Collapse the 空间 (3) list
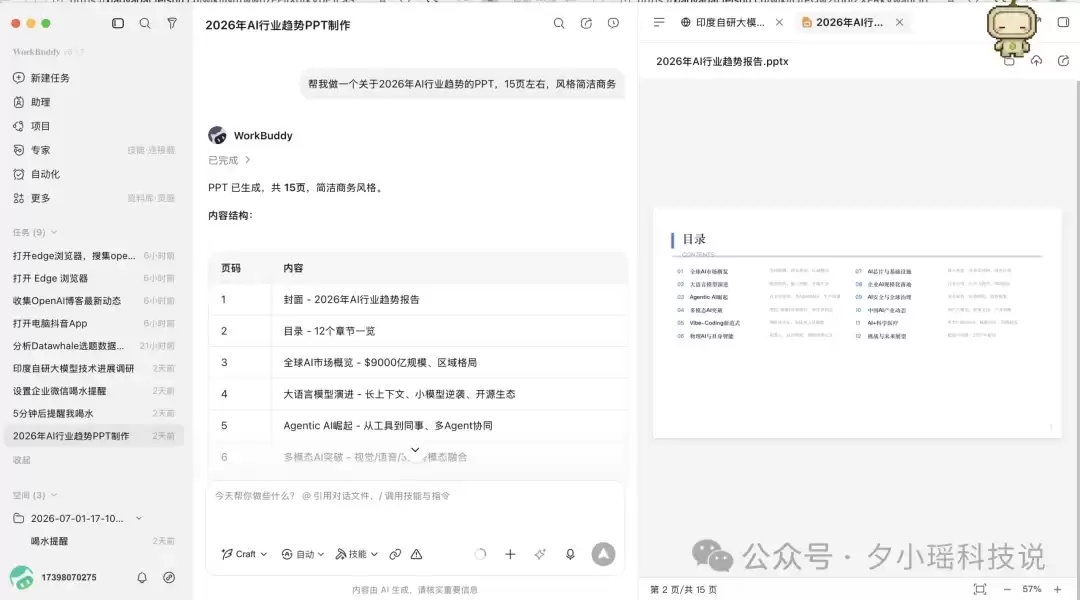Viewport: 1080px width, 600px height. pos(35,496)
